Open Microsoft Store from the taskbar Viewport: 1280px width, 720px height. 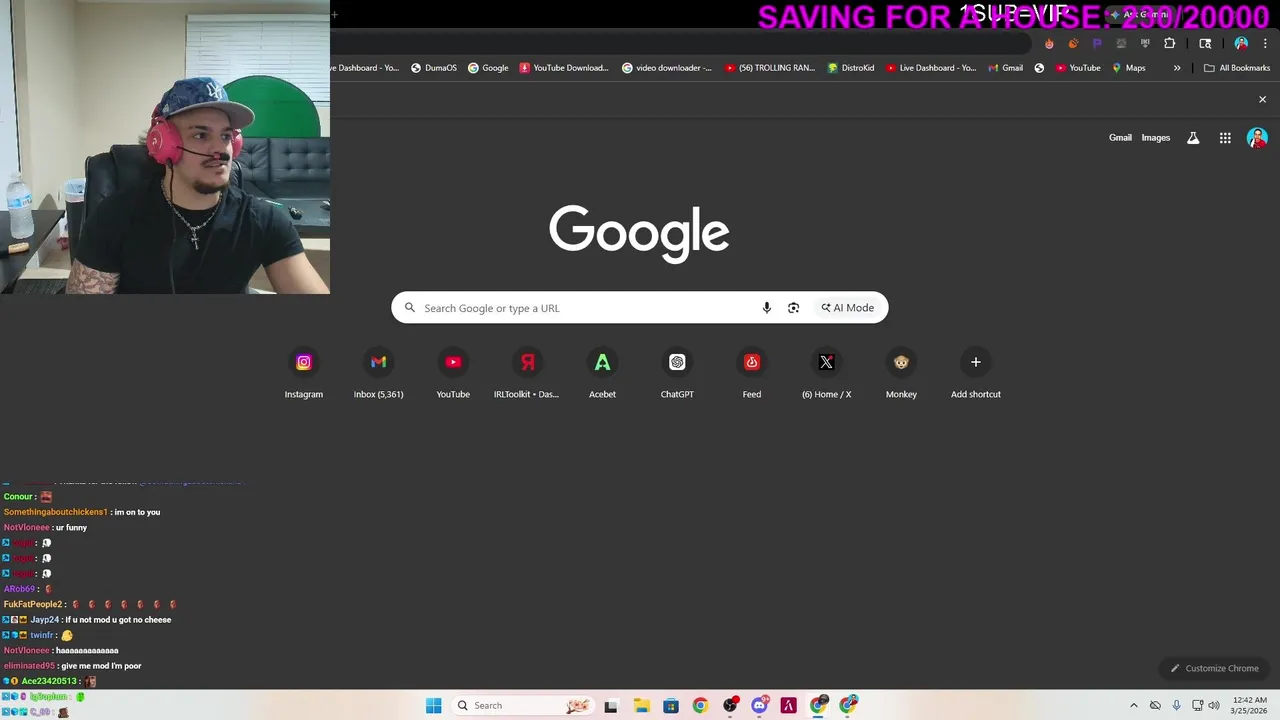point(671,706)
